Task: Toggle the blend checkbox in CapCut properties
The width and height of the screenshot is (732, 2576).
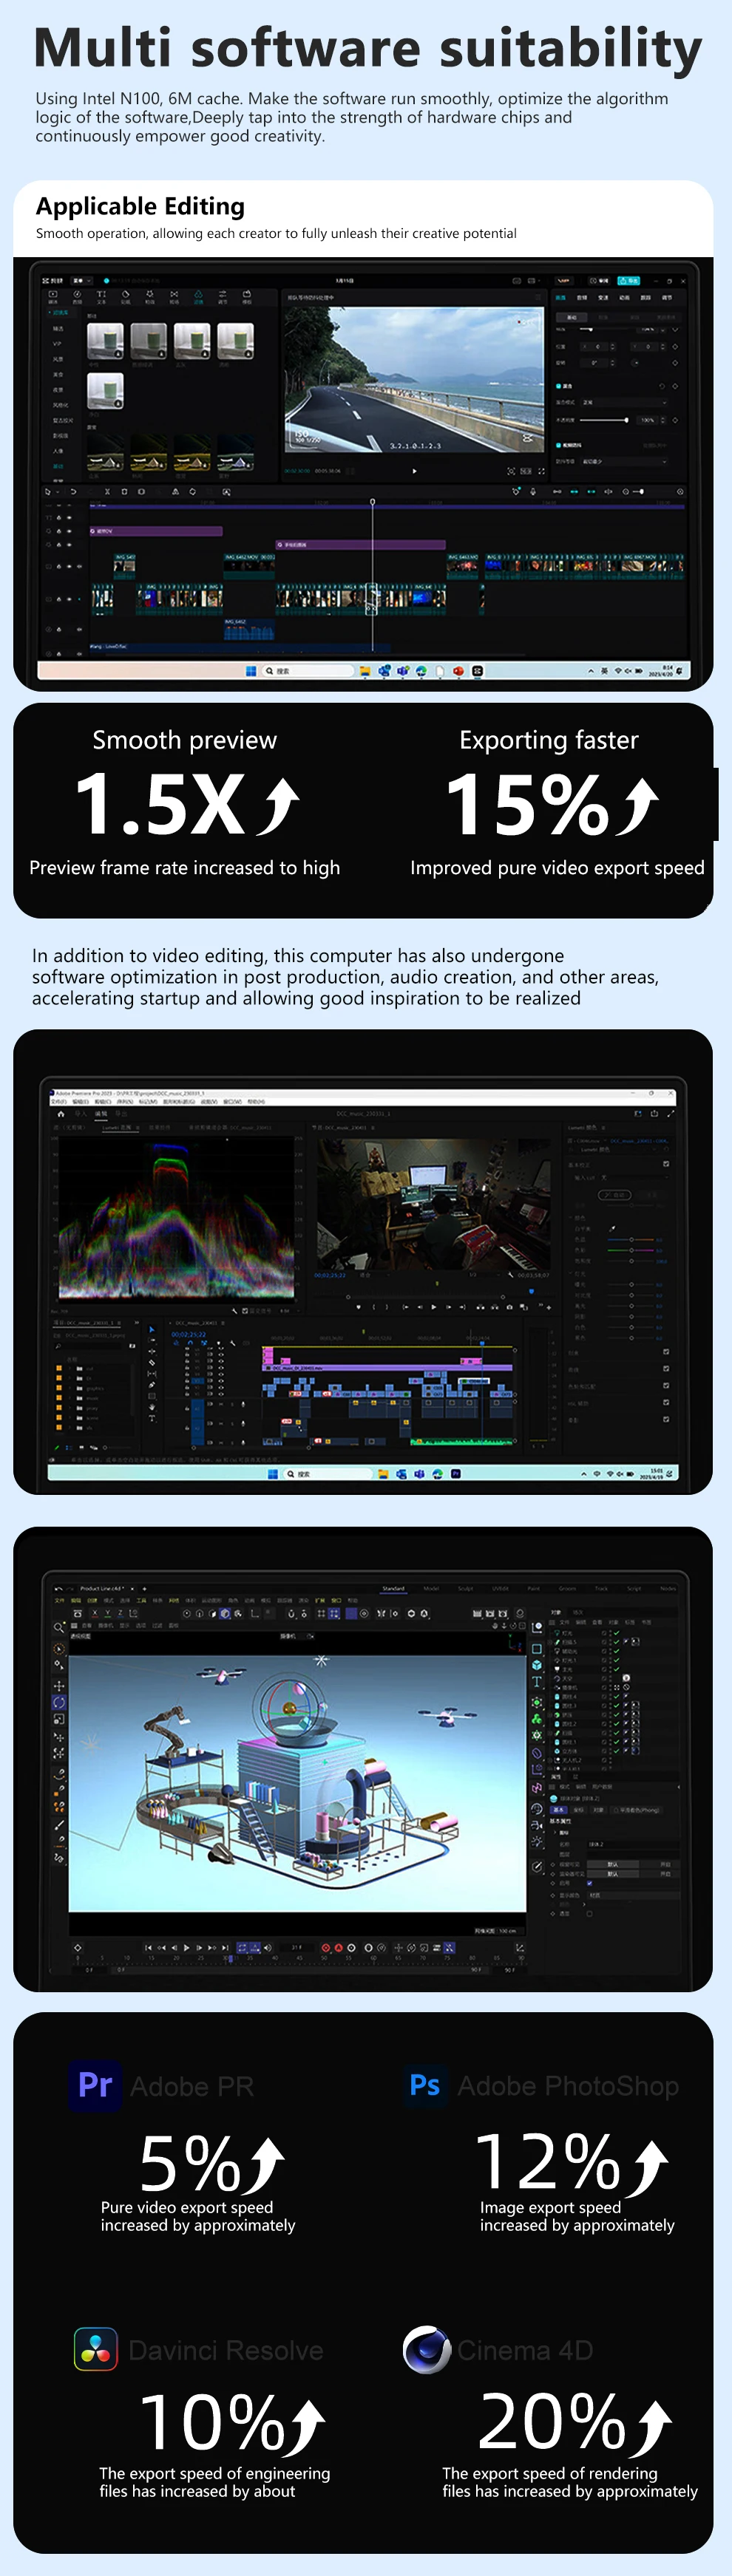Action: (x=559, y=385)
